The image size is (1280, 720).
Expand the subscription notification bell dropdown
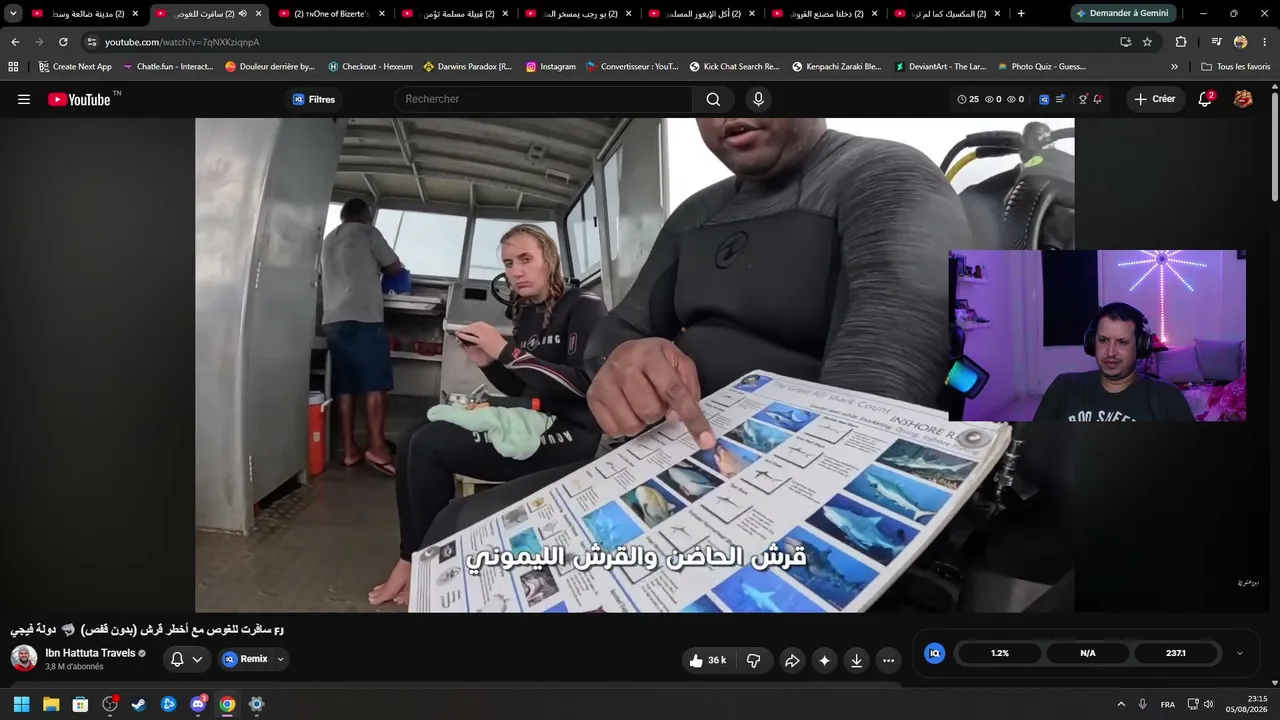click(186, 659)
